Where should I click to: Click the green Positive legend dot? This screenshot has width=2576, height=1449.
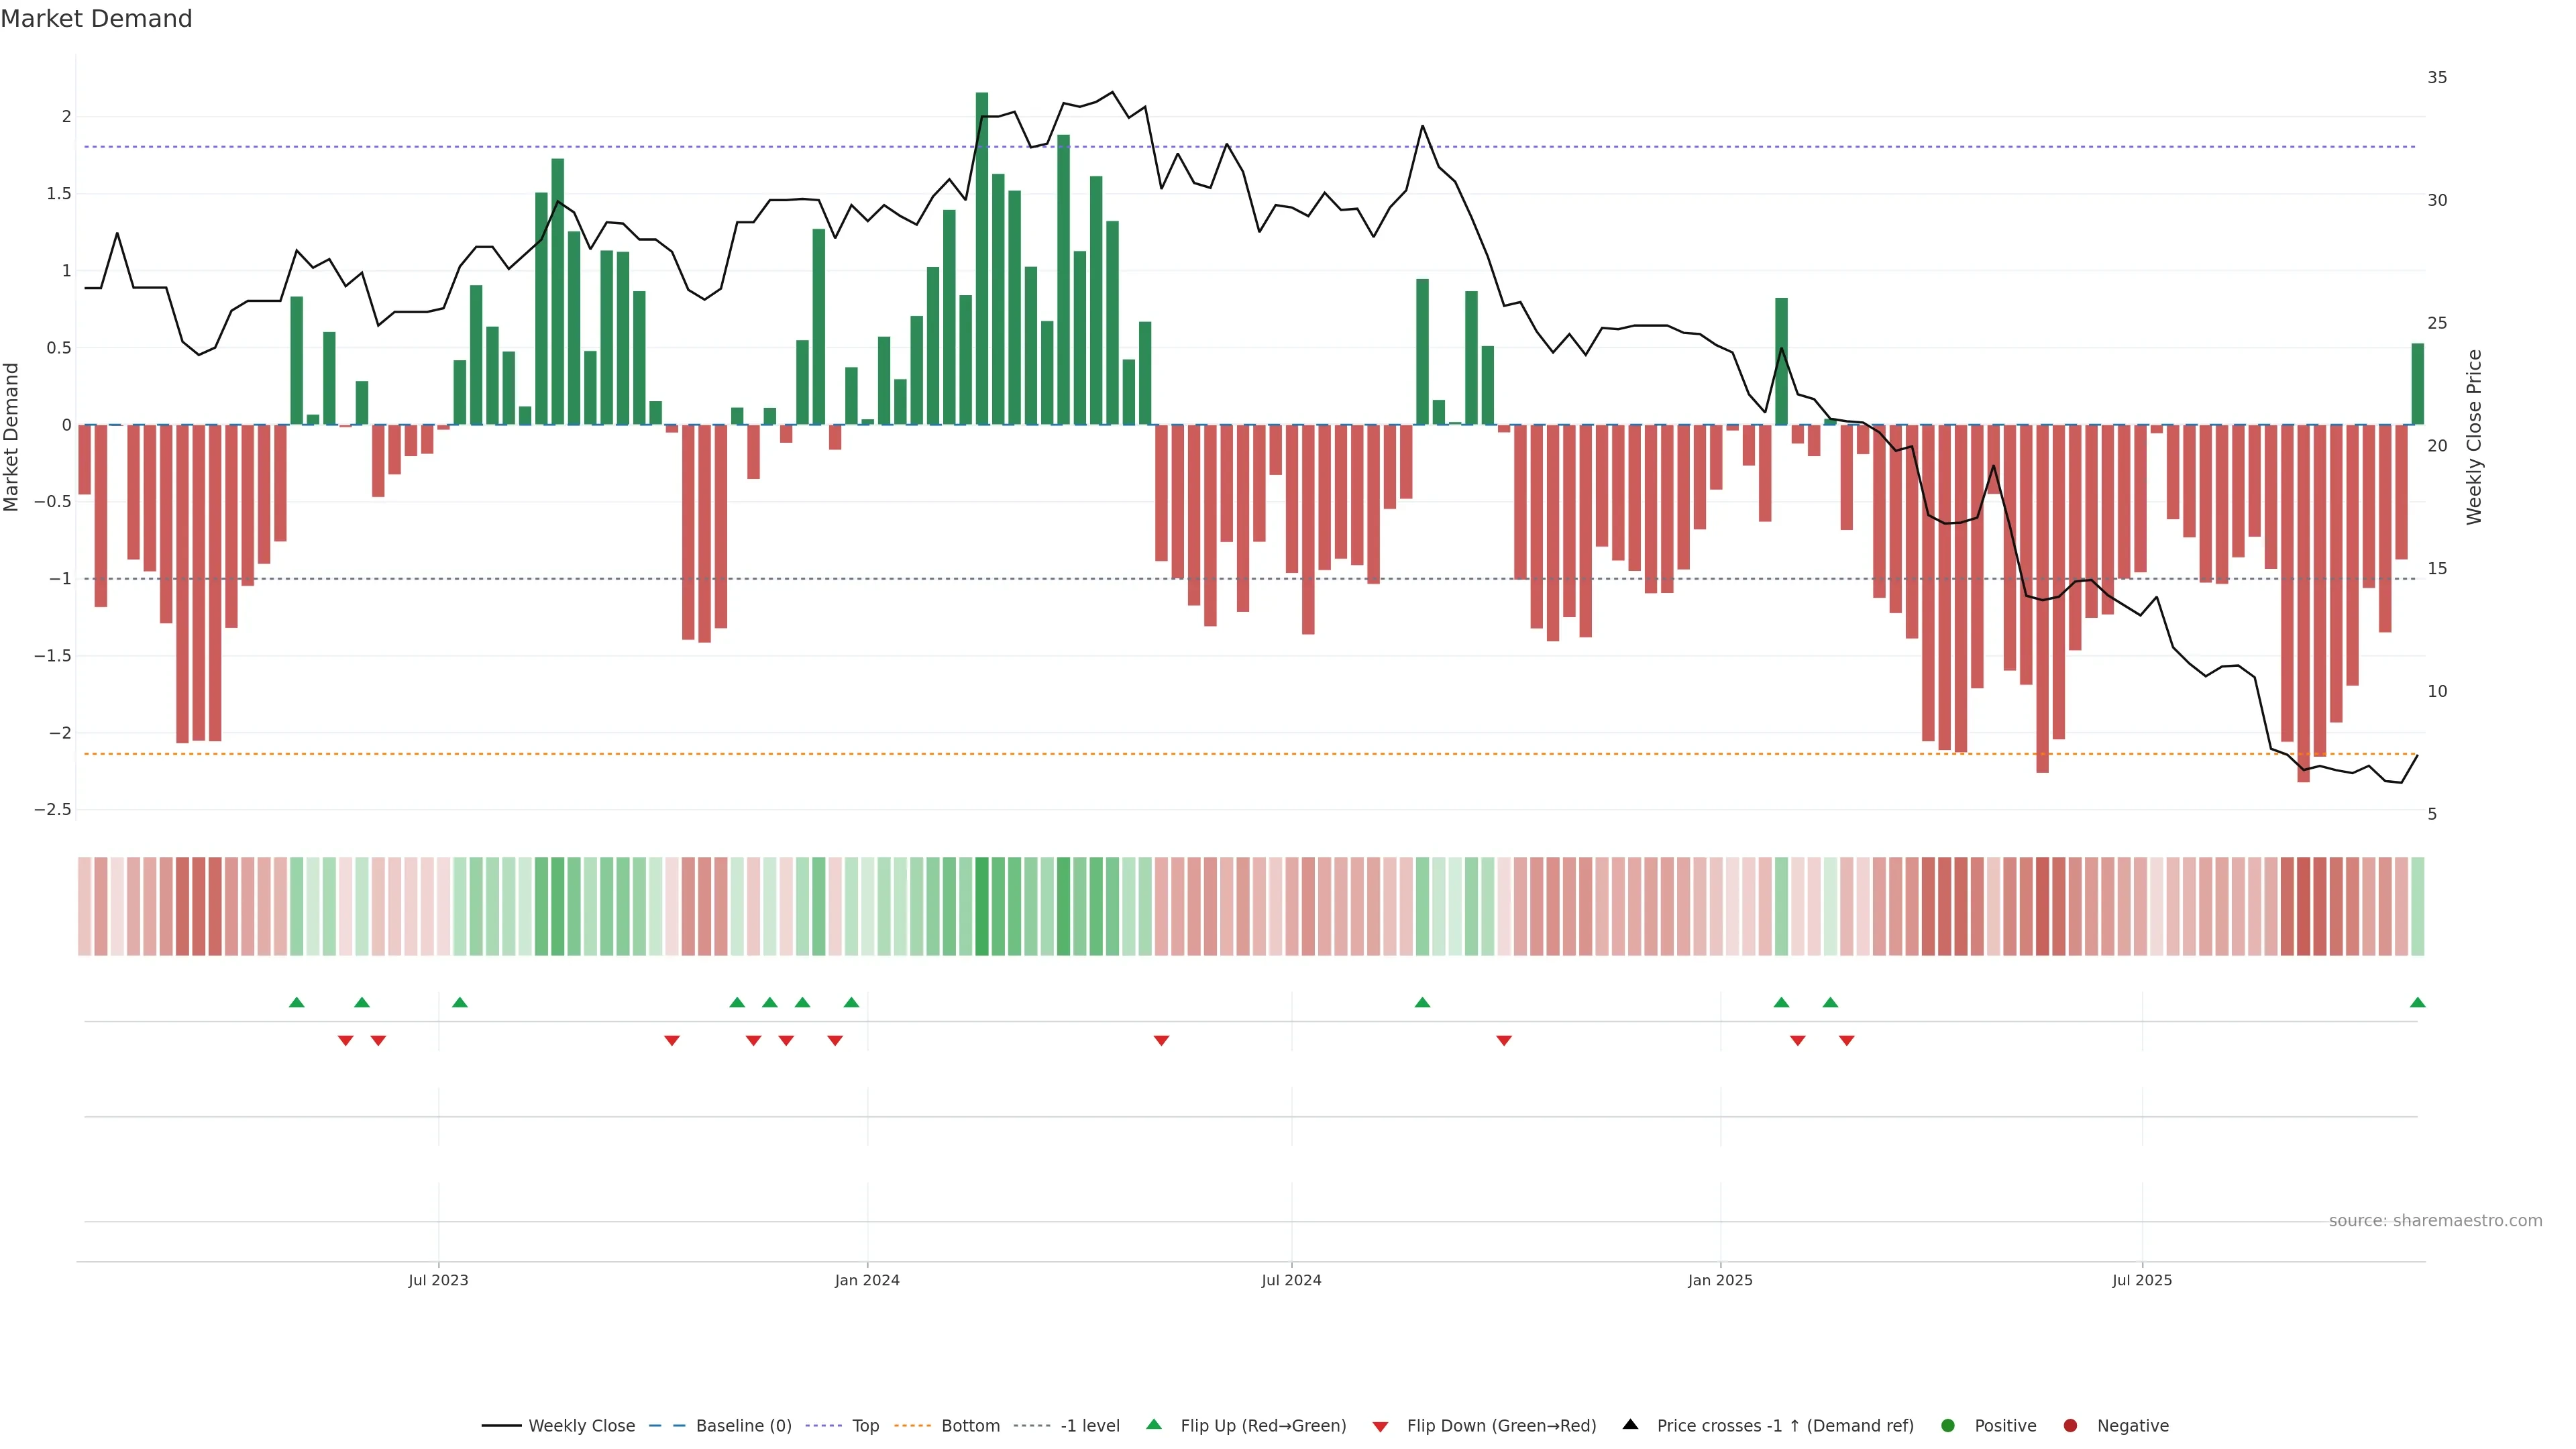pyautogui.click(x=1947, y=1425)
